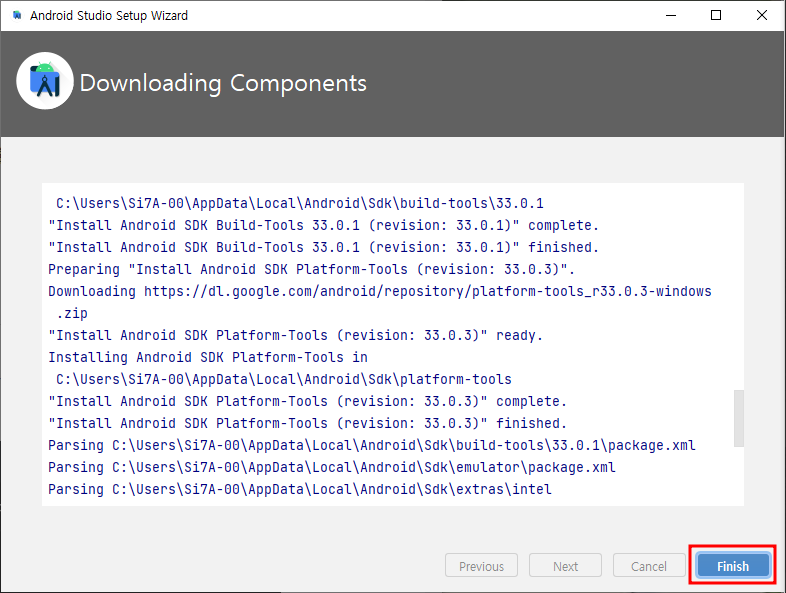Click the Cancel button

[x=649, y=565]
